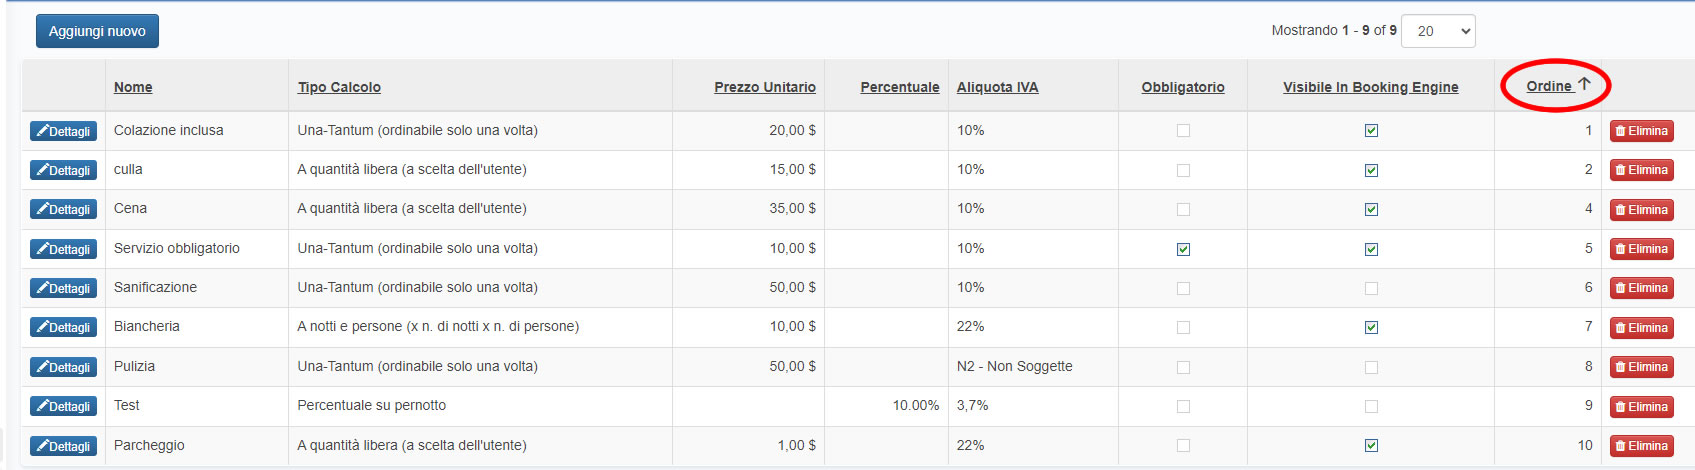This screenshot has width=1695, height=470.
Task: Click the Aggiungi nuovo button
Action: click(x=97, y=31)
